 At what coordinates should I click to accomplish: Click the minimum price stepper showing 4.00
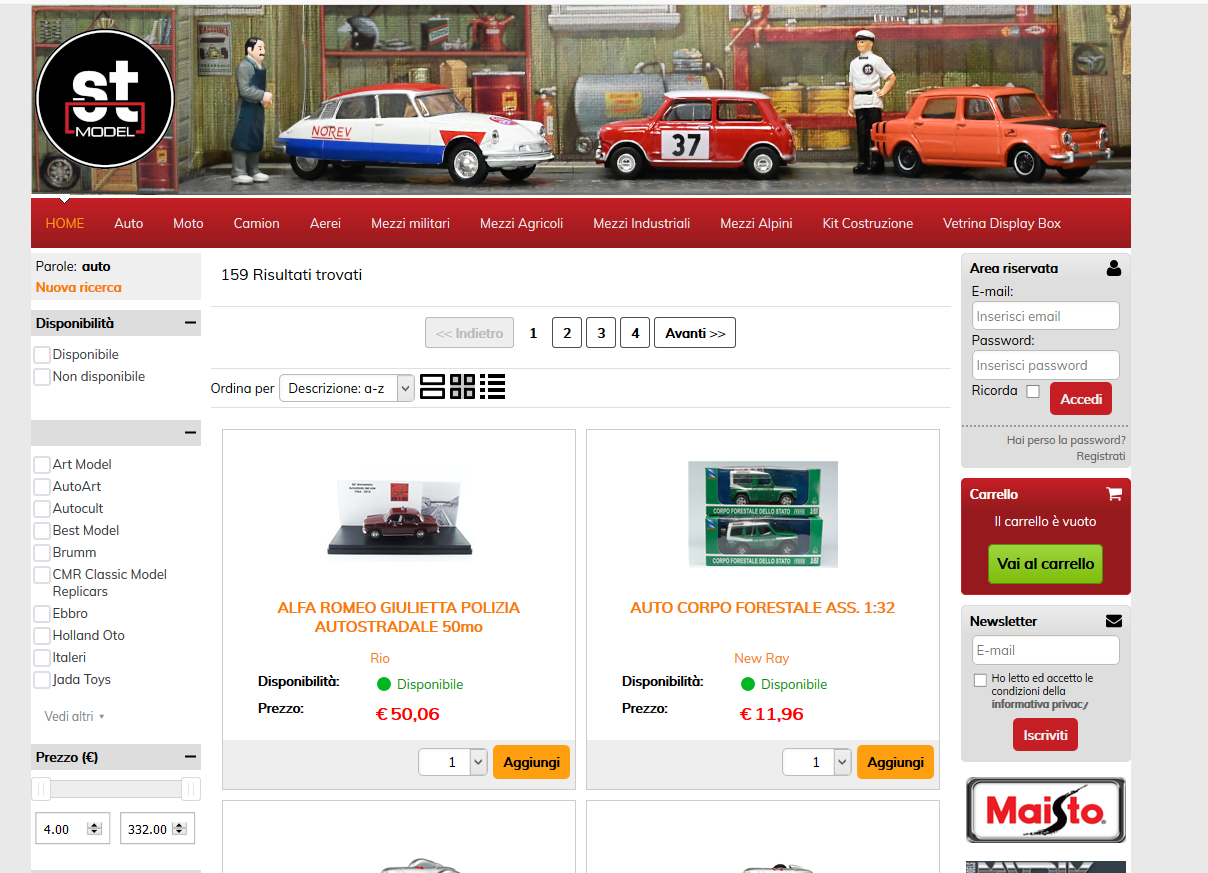coord(95,829)
